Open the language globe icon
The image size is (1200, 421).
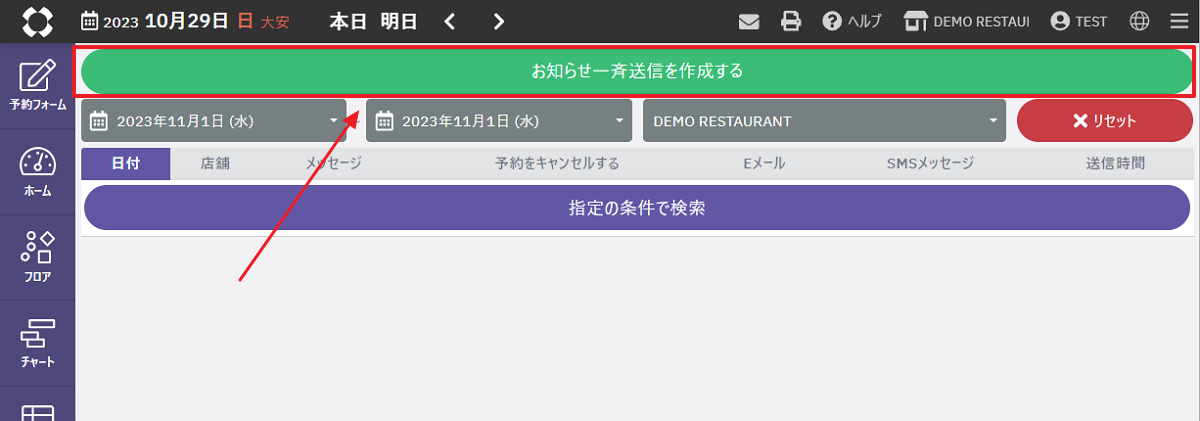coord(1139,21)
